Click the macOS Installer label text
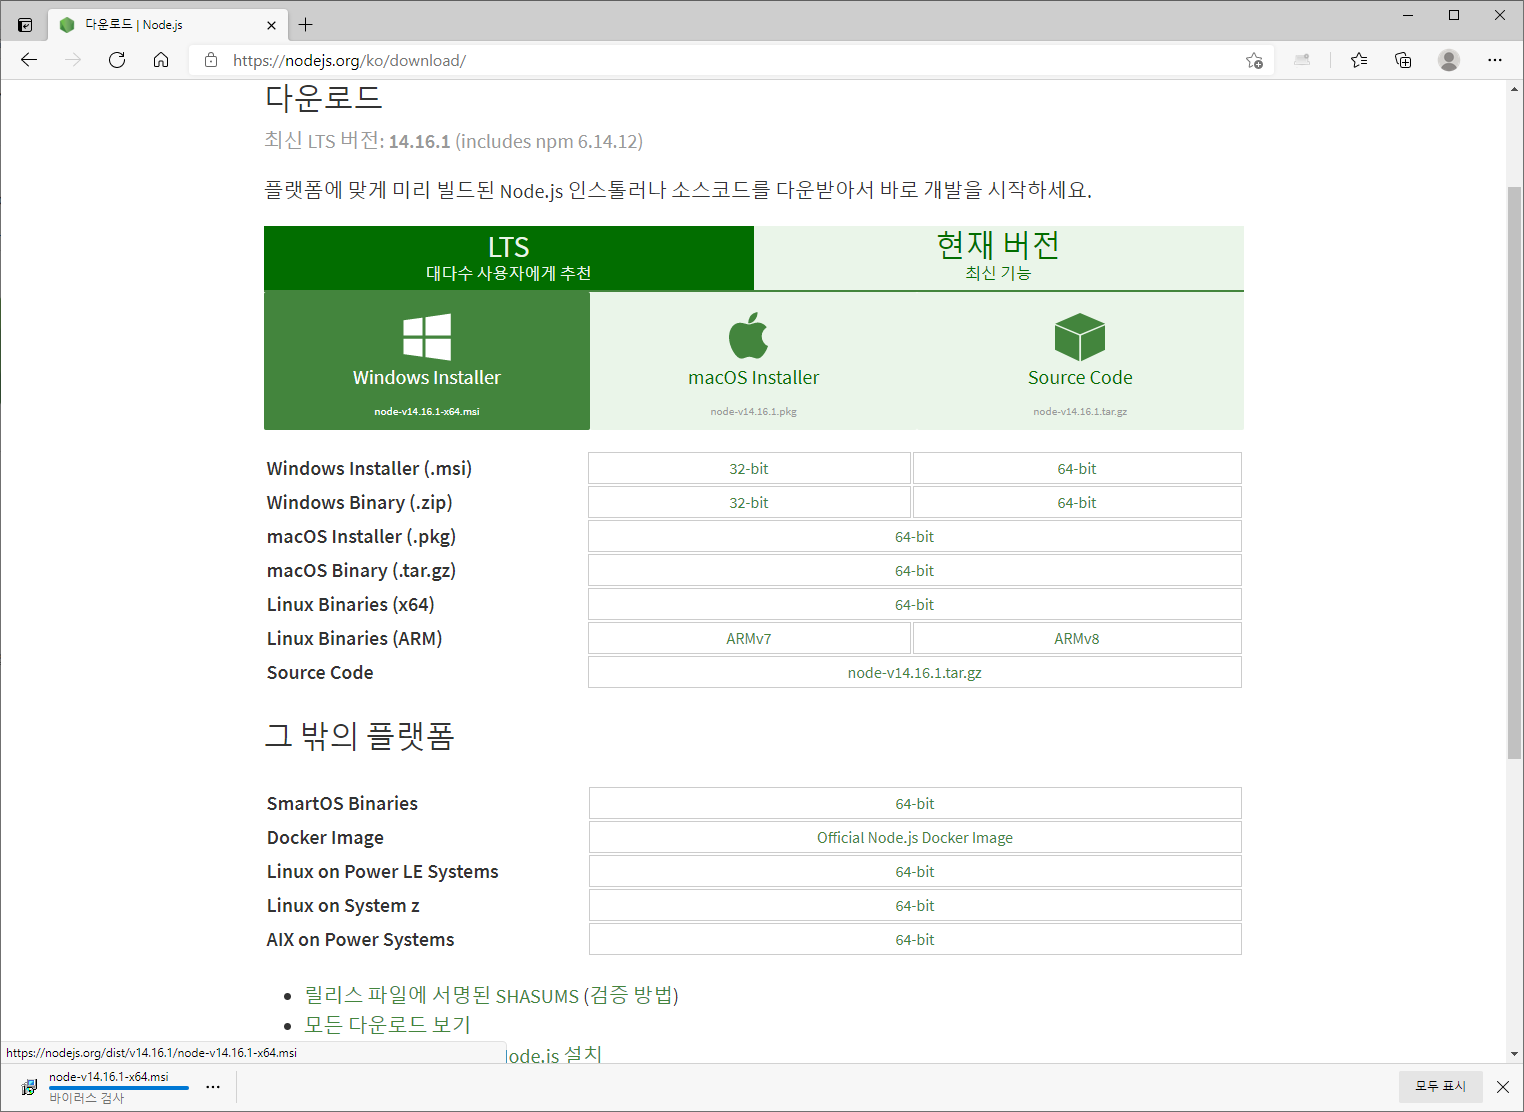Image resolution: width=1524 pixels, height=1112 pixels. [754, 377]
